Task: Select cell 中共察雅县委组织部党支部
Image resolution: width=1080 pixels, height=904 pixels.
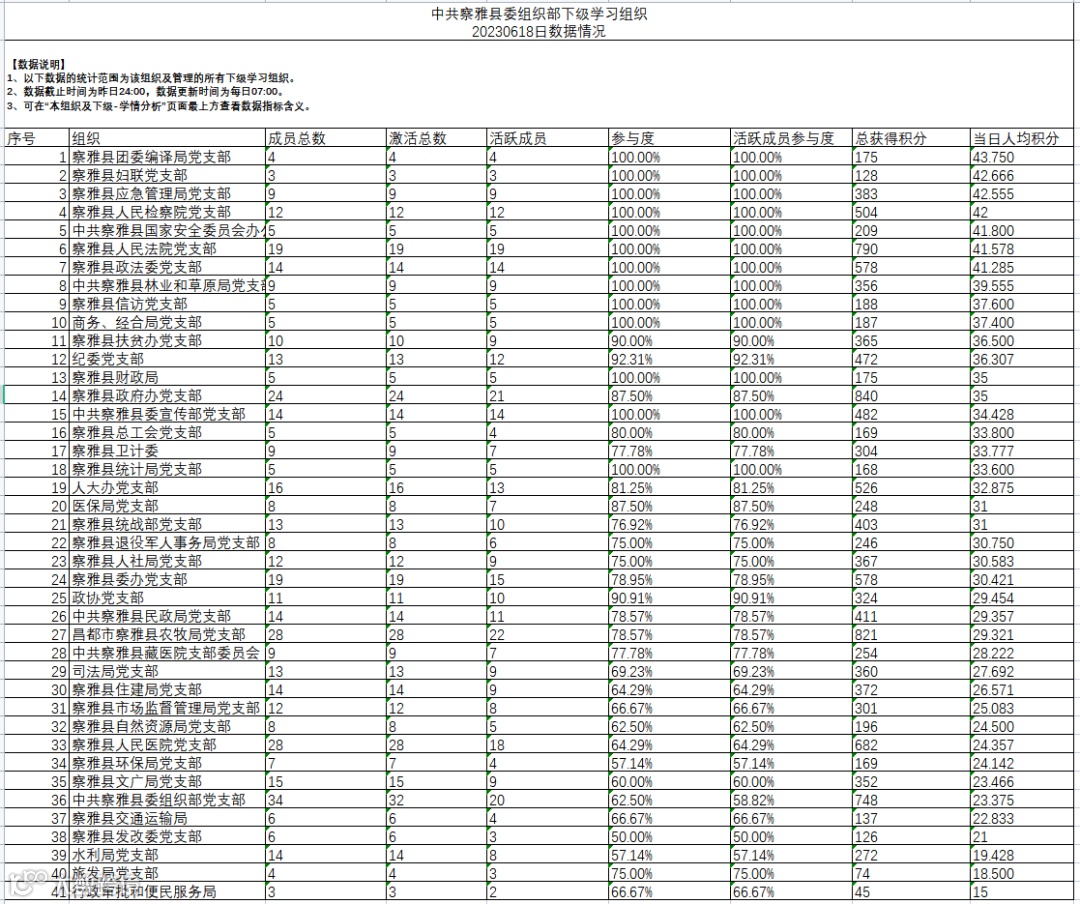Action: [167, 800]
